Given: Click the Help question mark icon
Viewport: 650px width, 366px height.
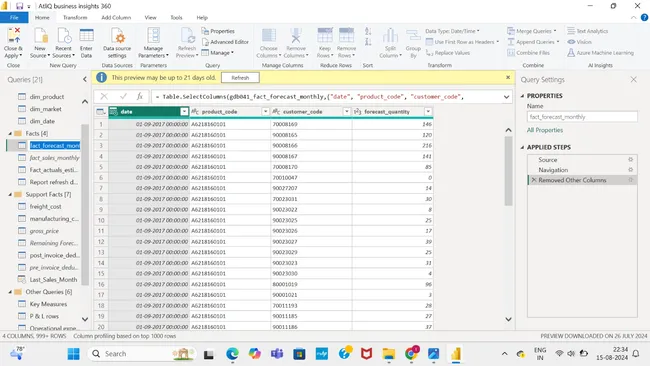Looking at the screenshot, I should click(x=644, y=17).
